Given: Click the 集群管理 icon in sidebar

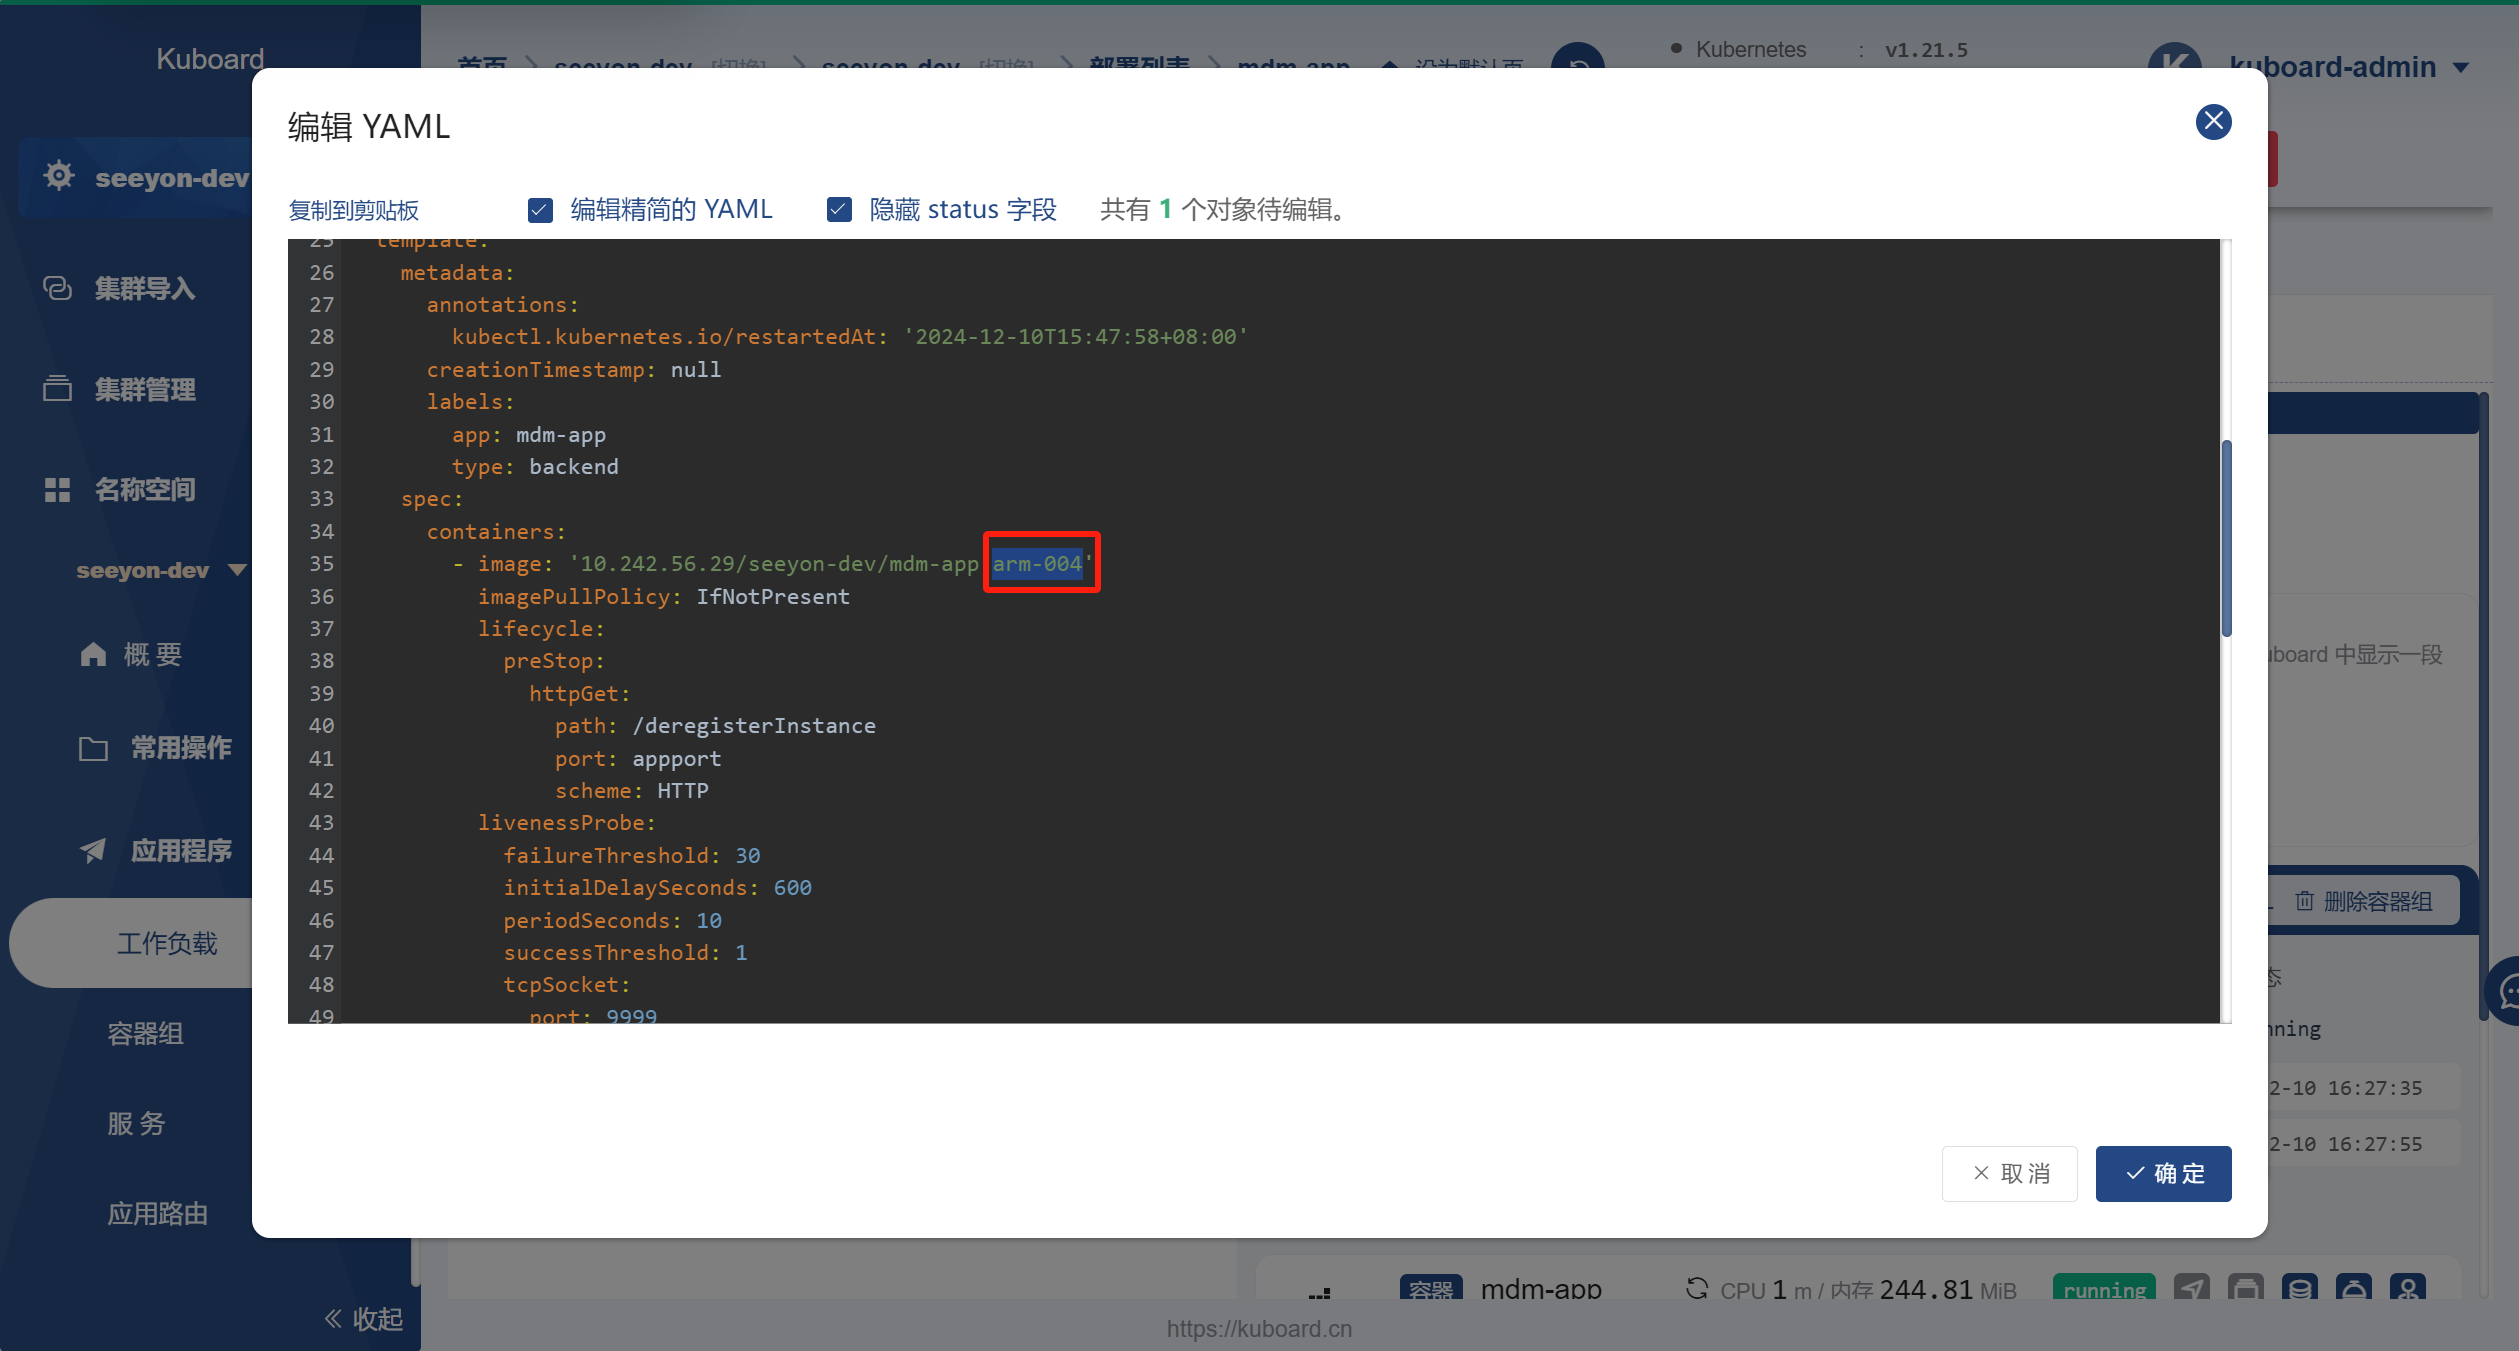Looking at the screenshot, I should click(58, 388).
